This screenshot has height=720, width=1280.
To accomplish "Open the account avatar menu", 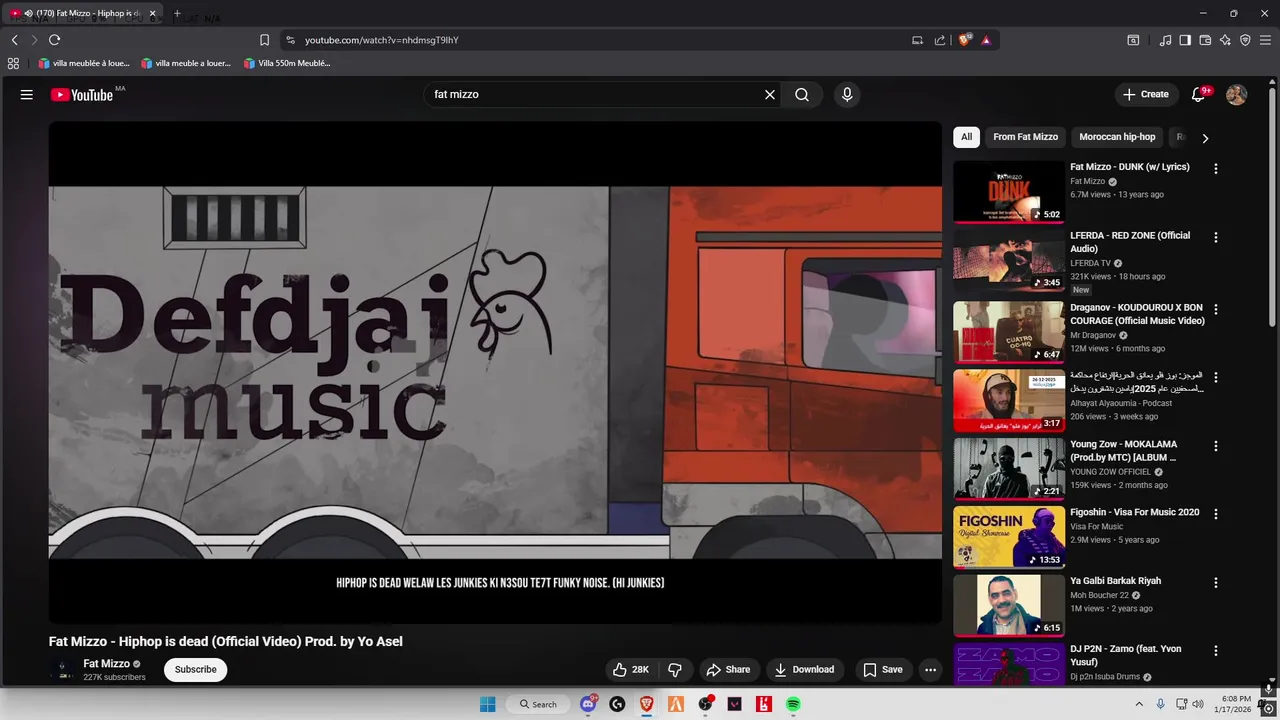I will click(x=1236, y=94).
